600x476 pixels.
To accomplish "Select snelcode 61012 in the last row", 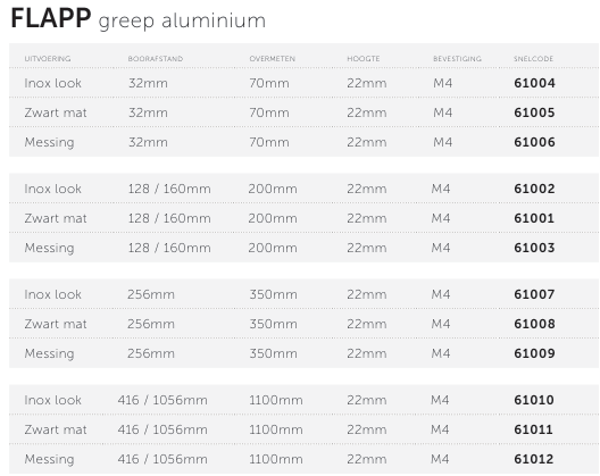I will 534,459.
